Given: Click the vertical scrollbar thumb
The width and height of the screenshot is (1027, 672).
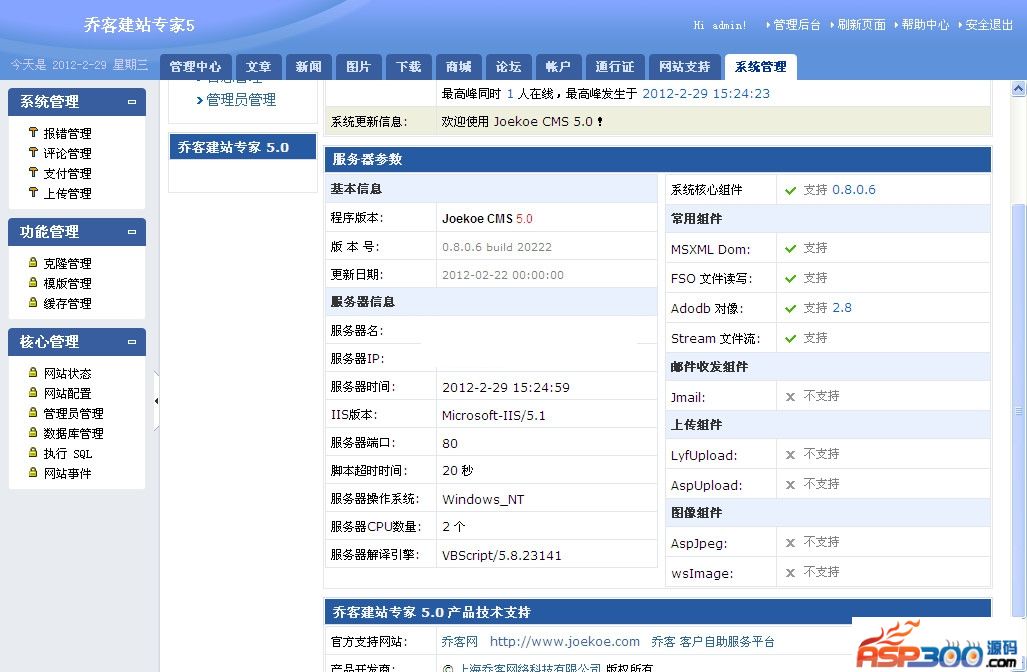Looking at the screenshot, I should coord(1018,410).
